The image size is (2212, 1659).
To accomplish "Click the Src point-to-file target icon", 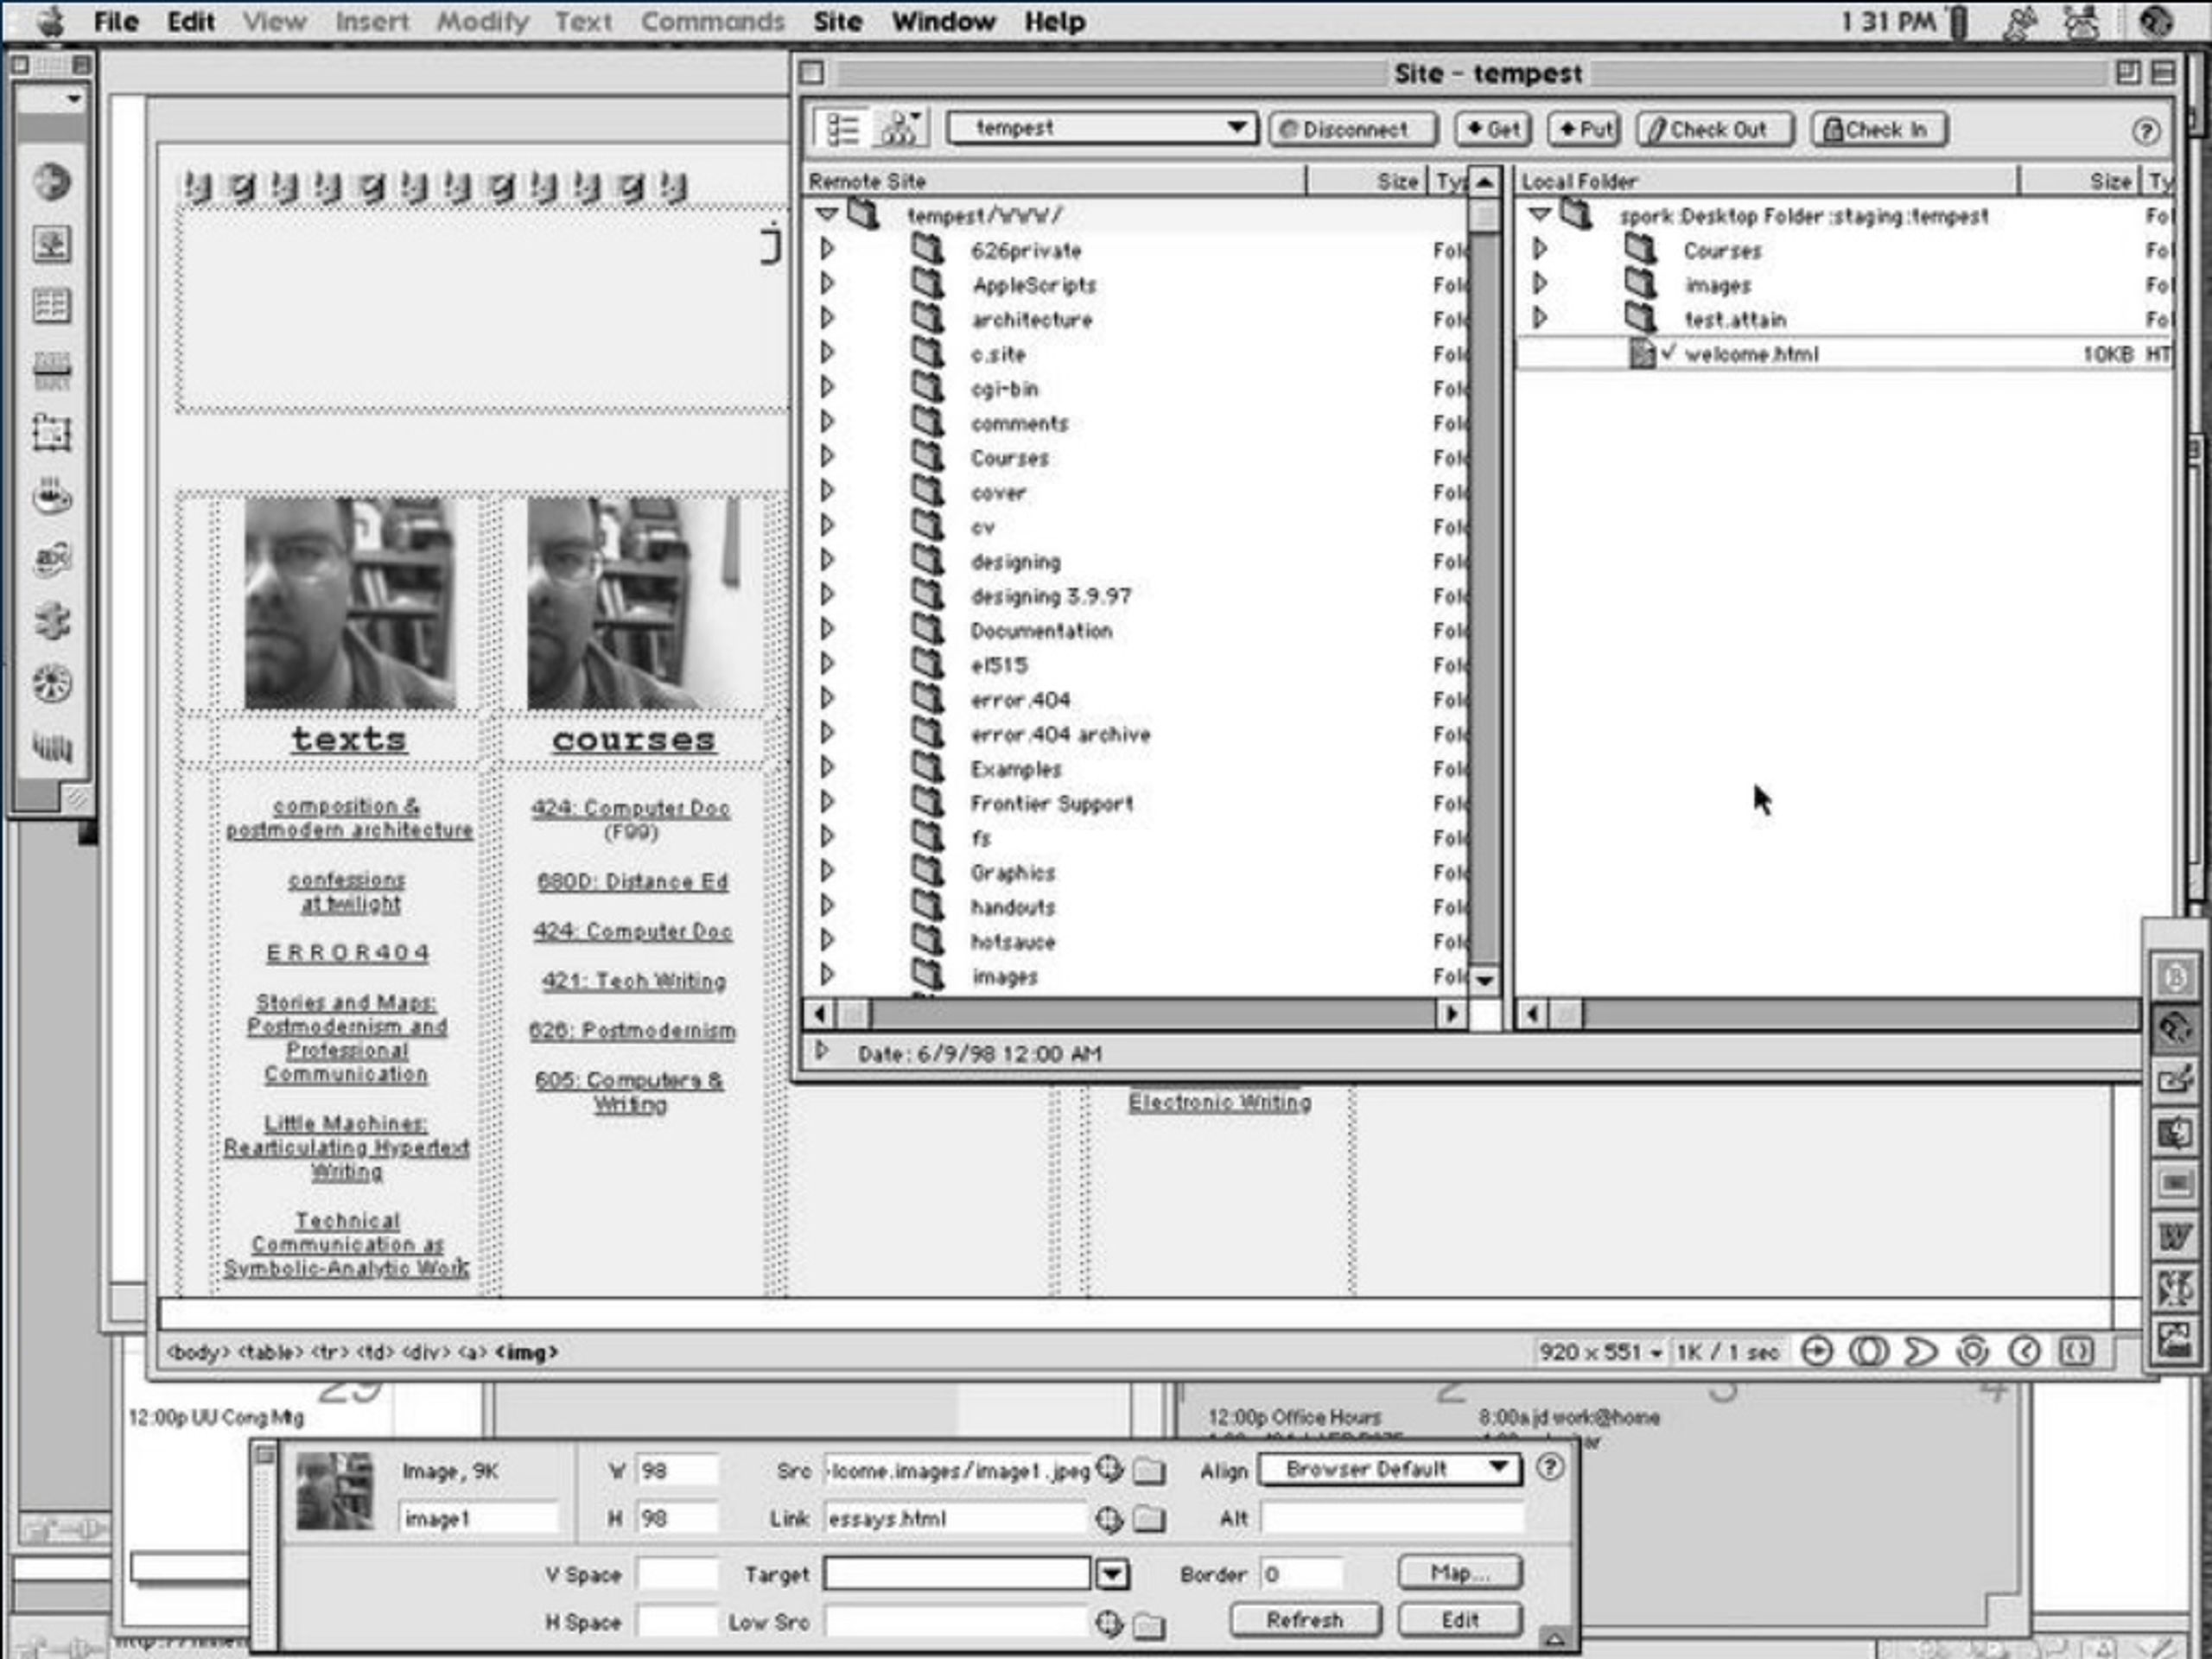I will pos(1110,1469).
